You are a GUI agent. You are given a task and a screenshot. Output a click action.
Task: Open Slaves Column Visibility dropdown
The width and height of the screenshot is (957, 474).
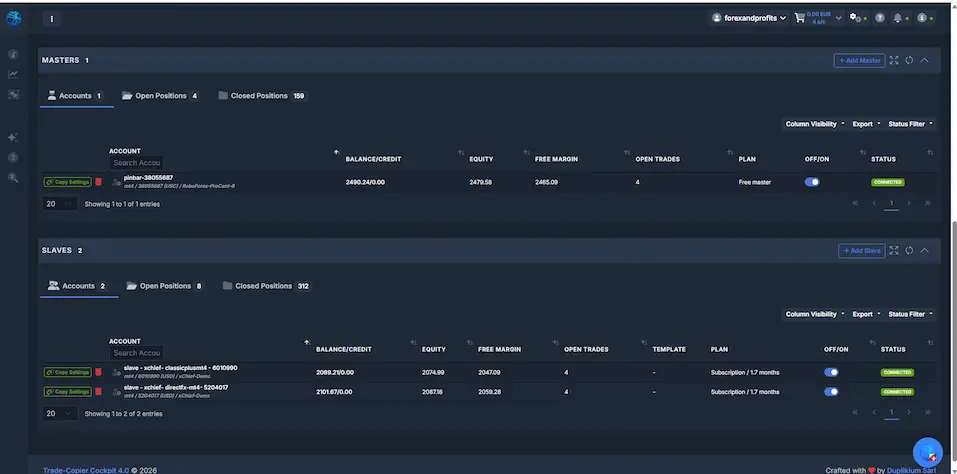[x=815, y=314]
